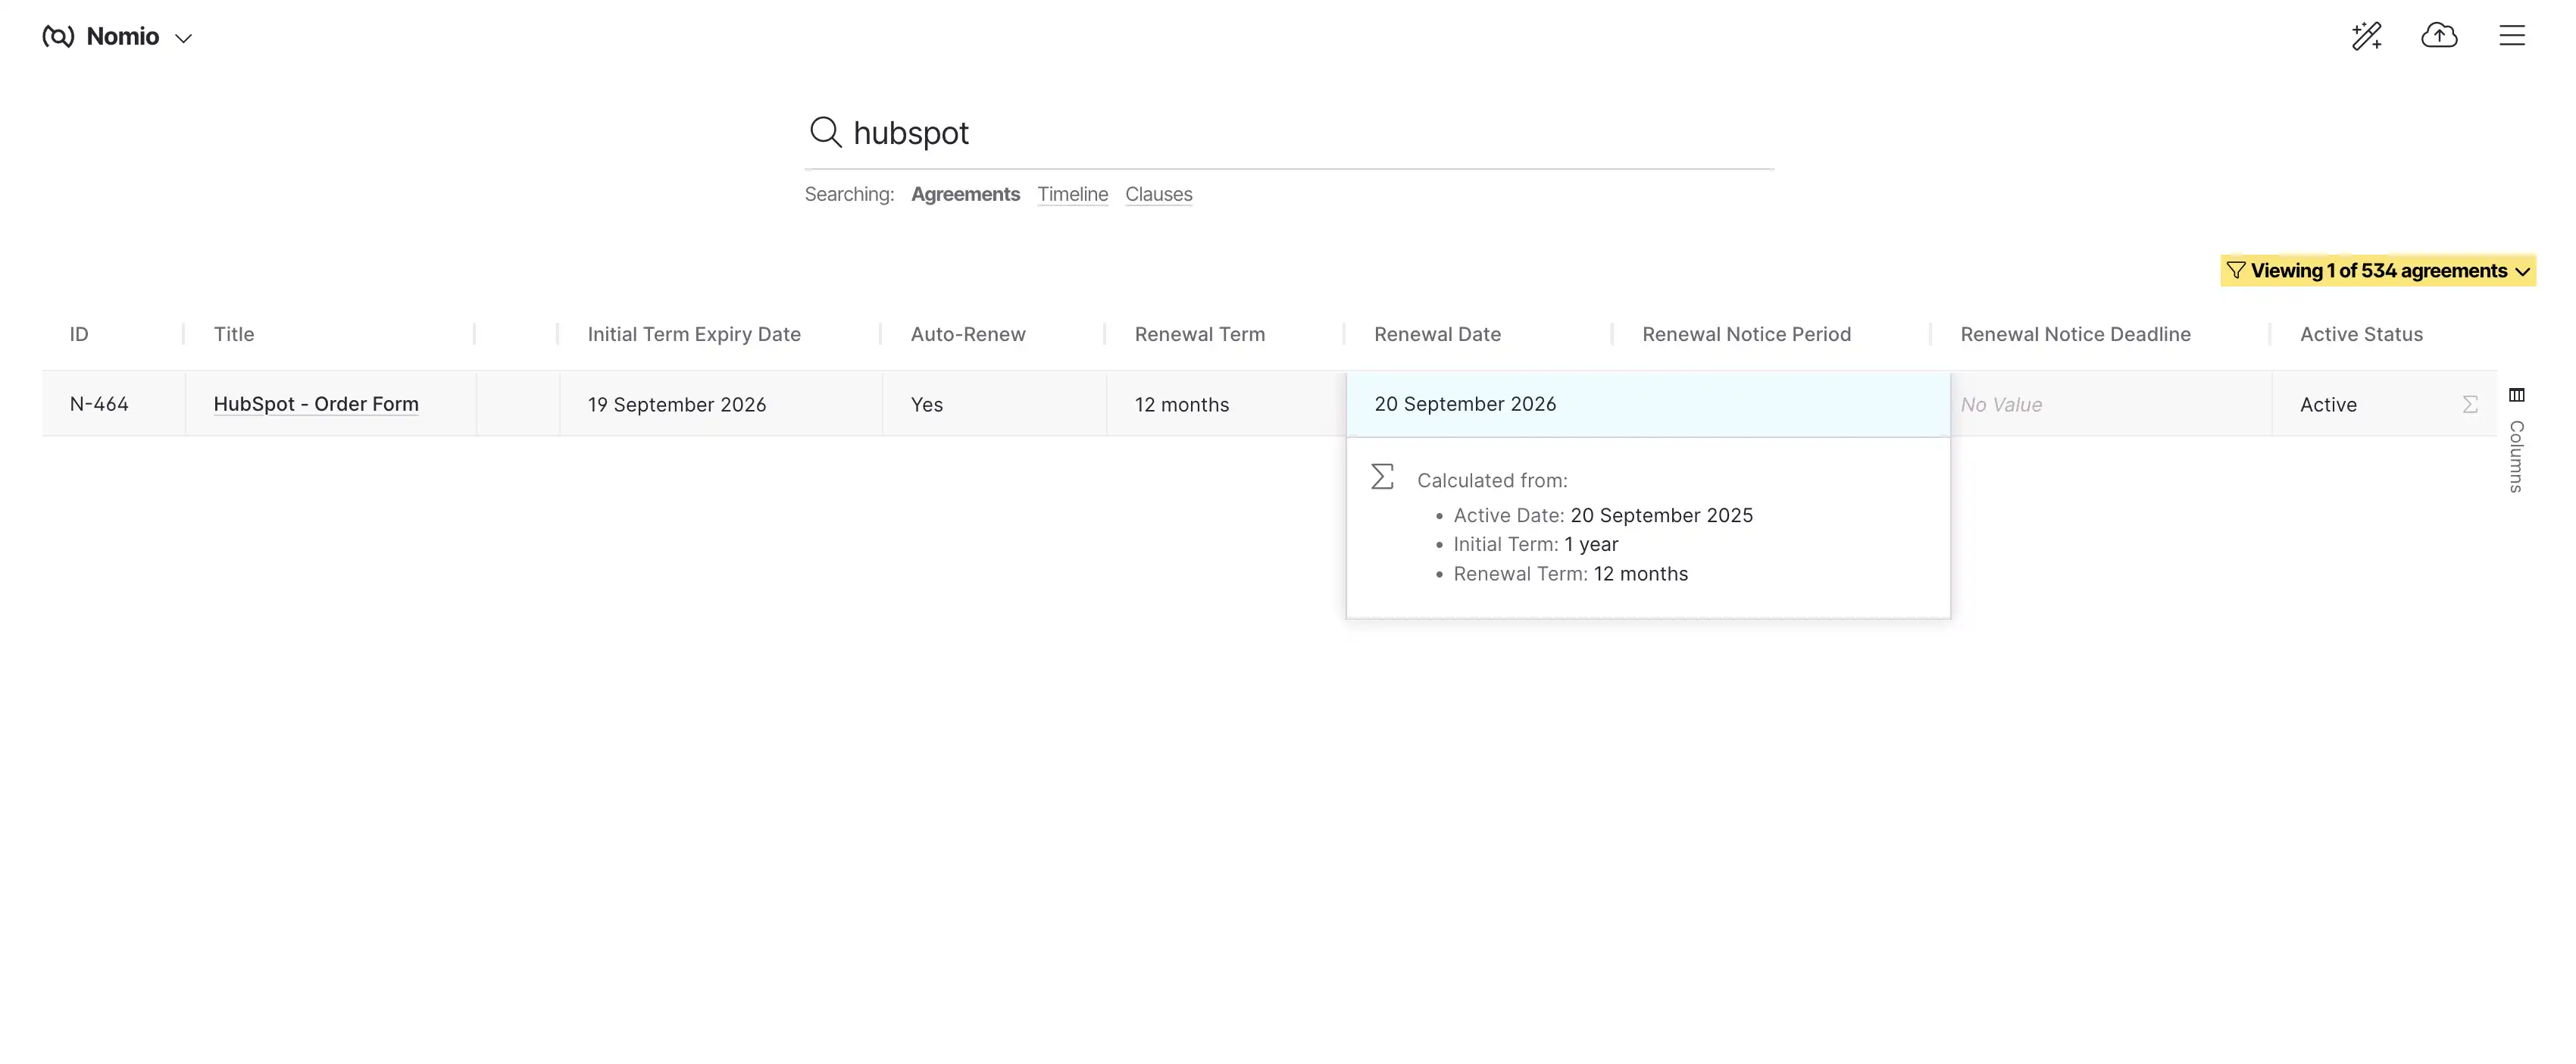2576x1064 pixels.
Task: Click Renewal Term 12 months popup line
Action: (x=1570, y=574)
